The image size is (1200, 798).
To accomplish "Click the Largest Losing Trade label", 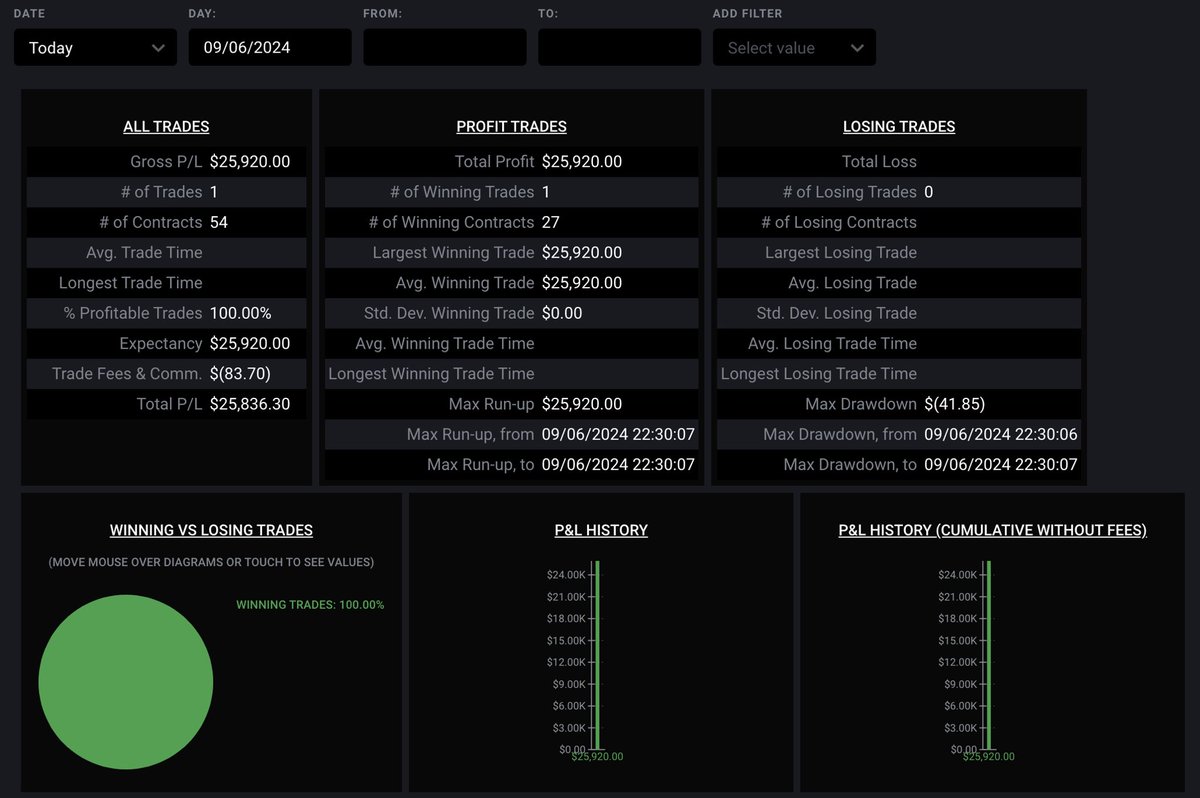I will 841,252.
